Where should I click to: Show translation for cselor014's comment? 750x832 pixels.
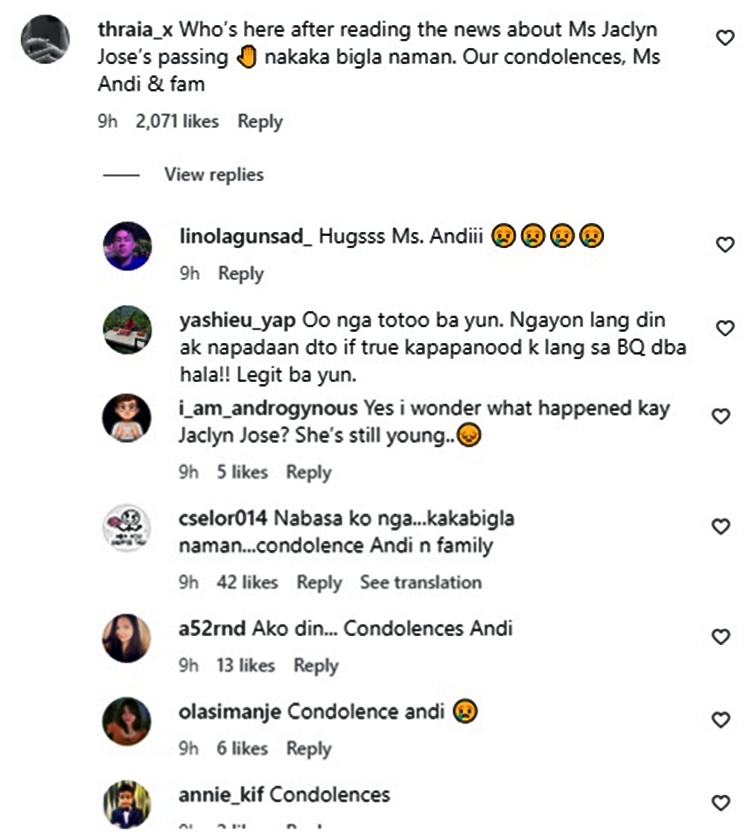[x=420, y=582]
